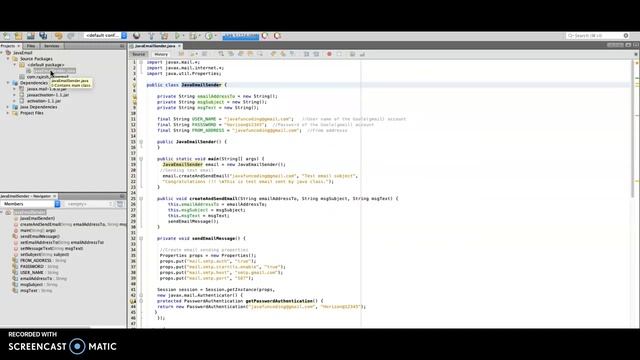Screen dimensions: 640x360
Task: Select activation-1.1.jar in Dependencies
Action: tap(44, 101)
